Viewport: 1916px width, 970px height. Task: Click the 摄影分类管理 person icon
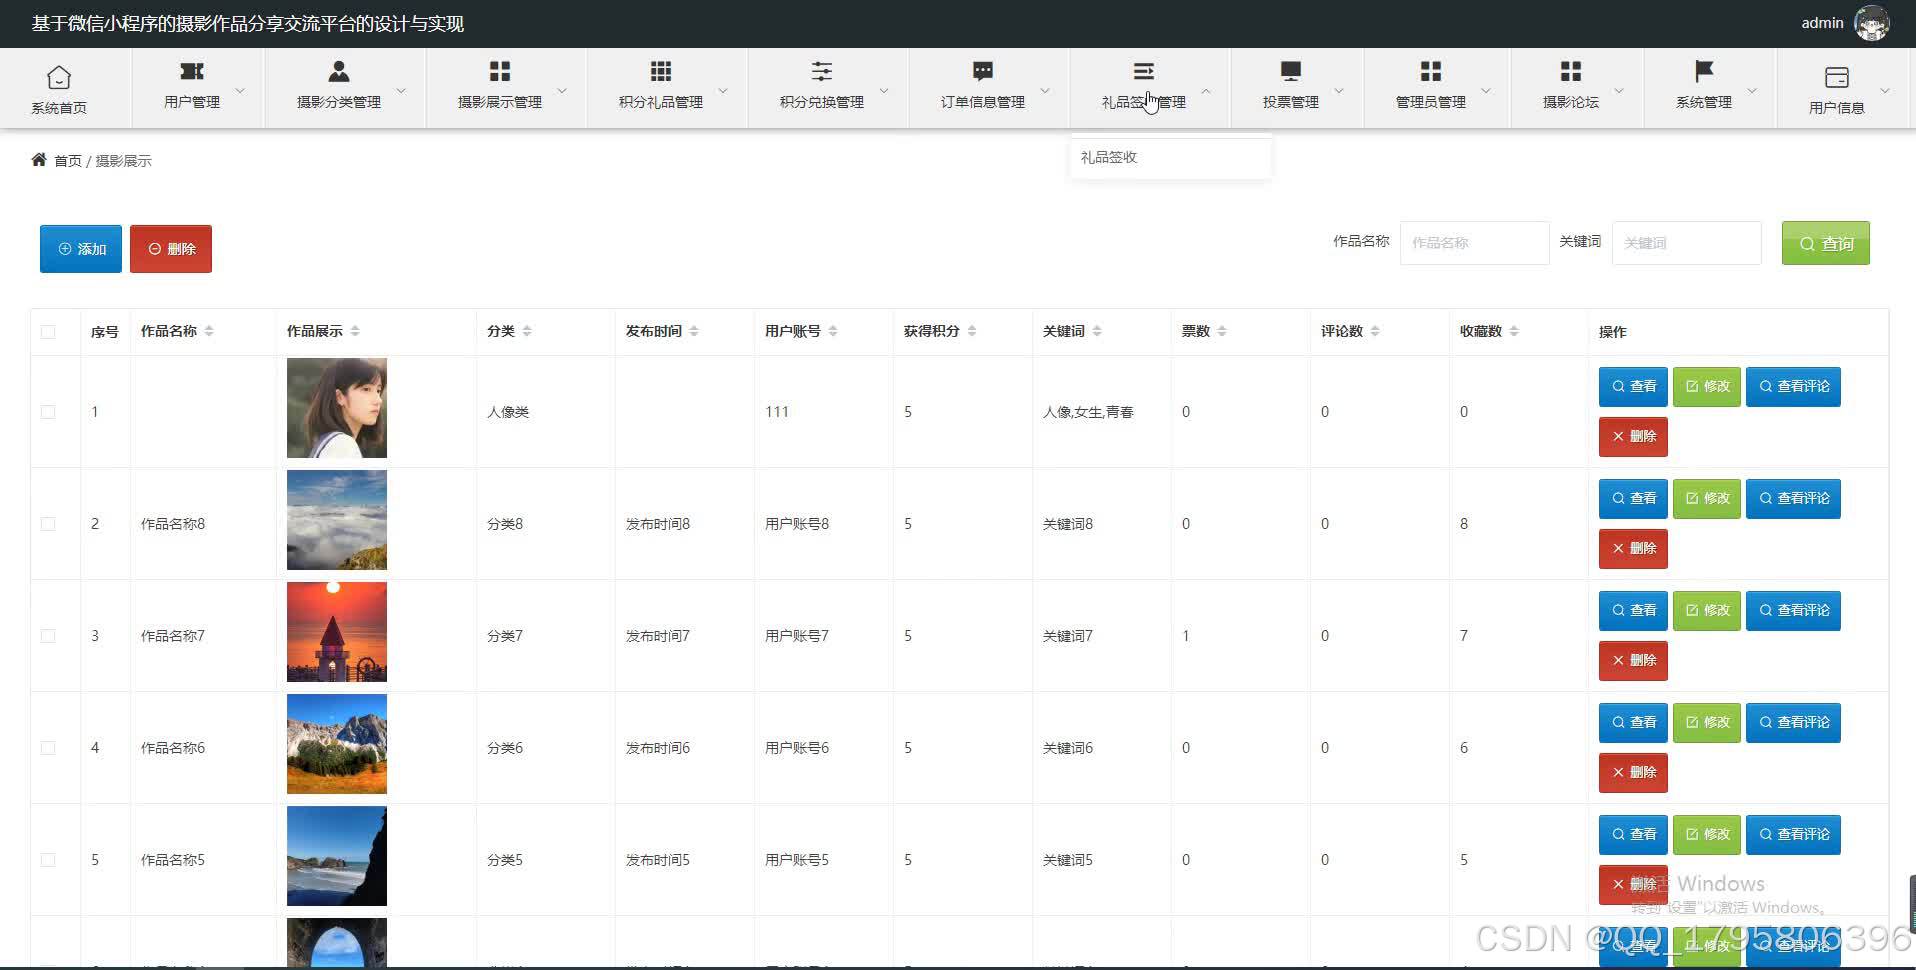(339, 71)
